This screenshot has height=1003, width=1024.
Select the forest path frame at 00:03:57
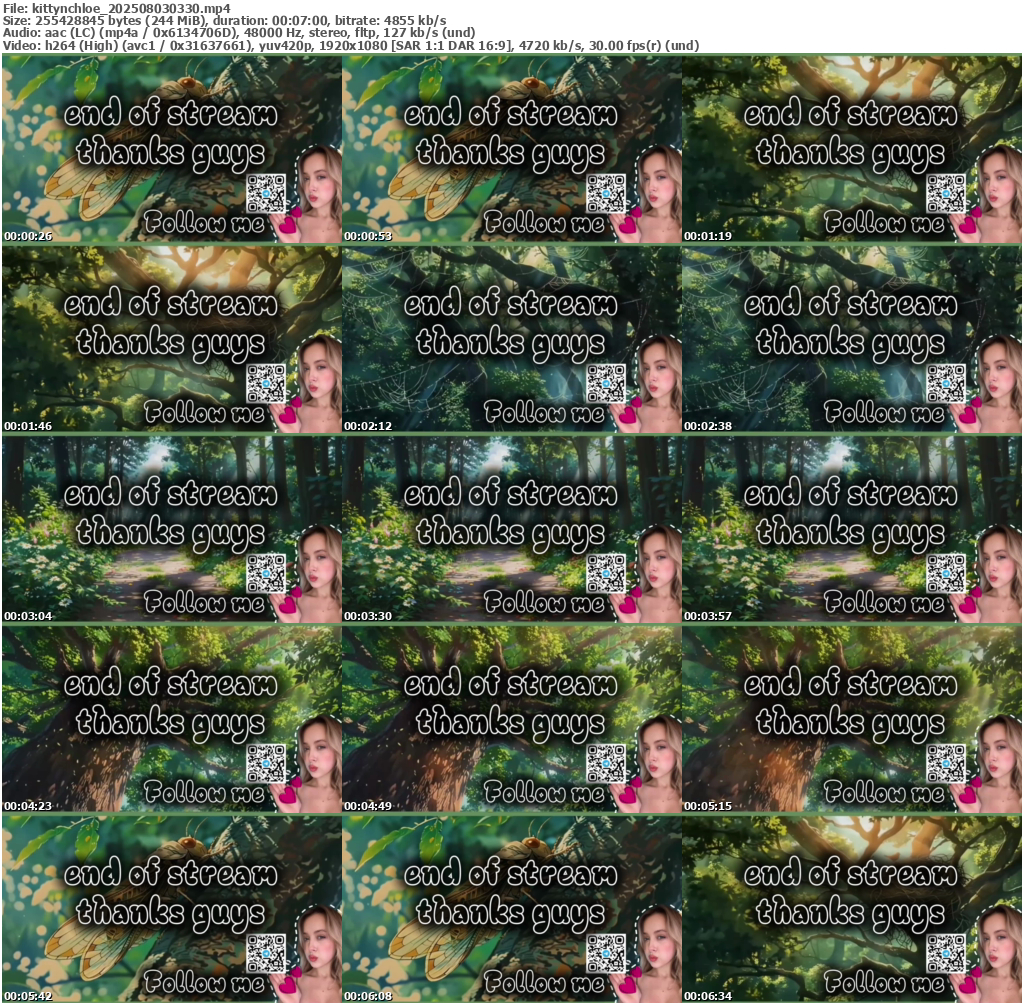pos(852,529)
